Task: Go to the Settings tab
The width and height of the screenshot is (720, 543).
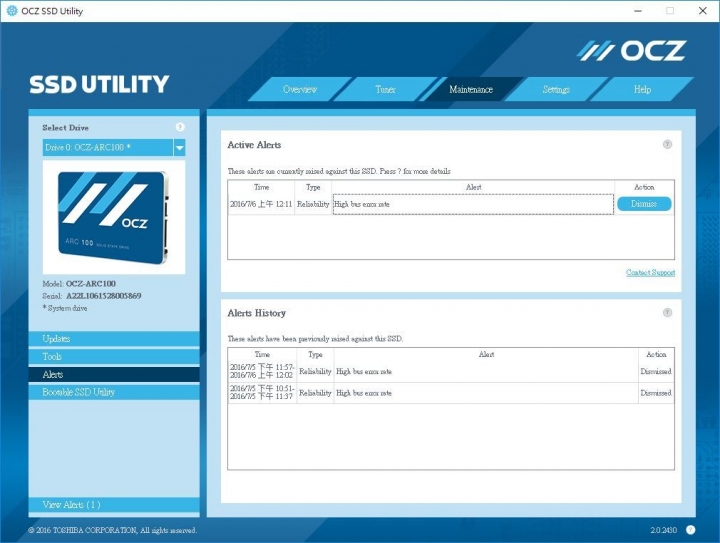Action: click(556, 89)
